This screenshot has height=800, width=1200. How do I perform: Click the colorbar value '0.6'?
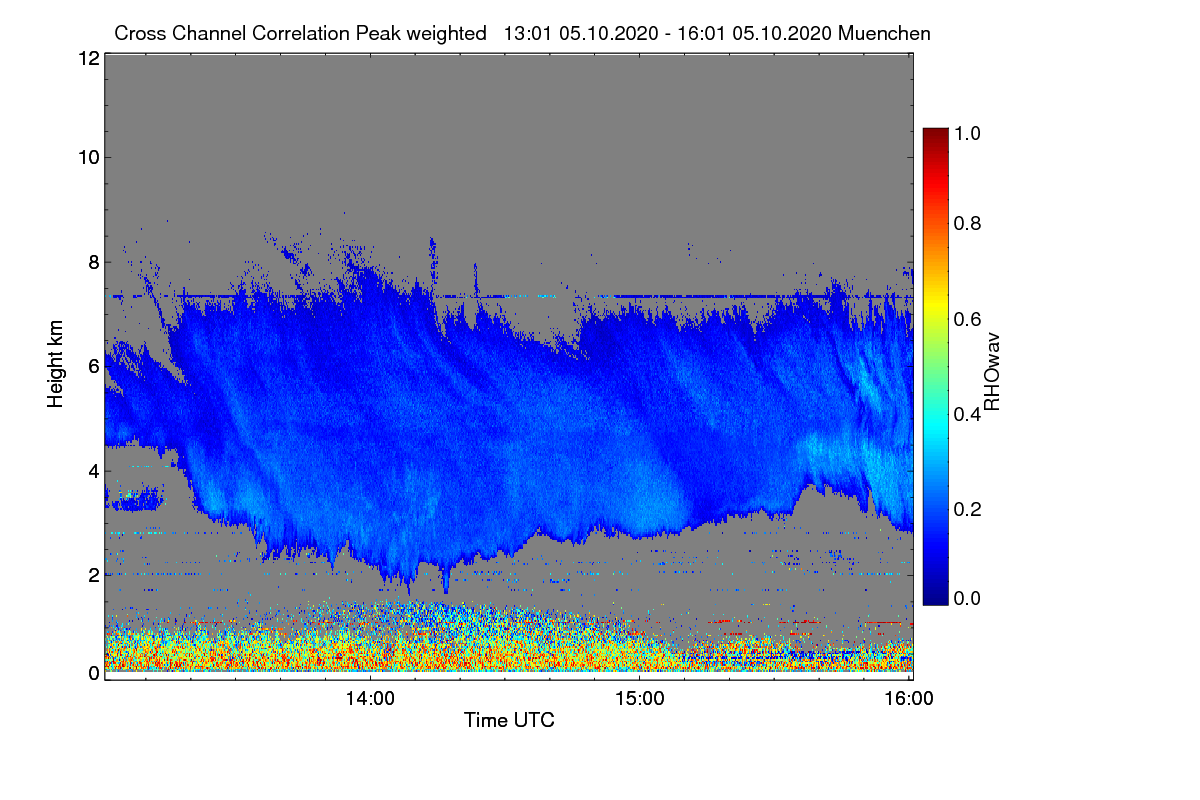pos(969,319)
